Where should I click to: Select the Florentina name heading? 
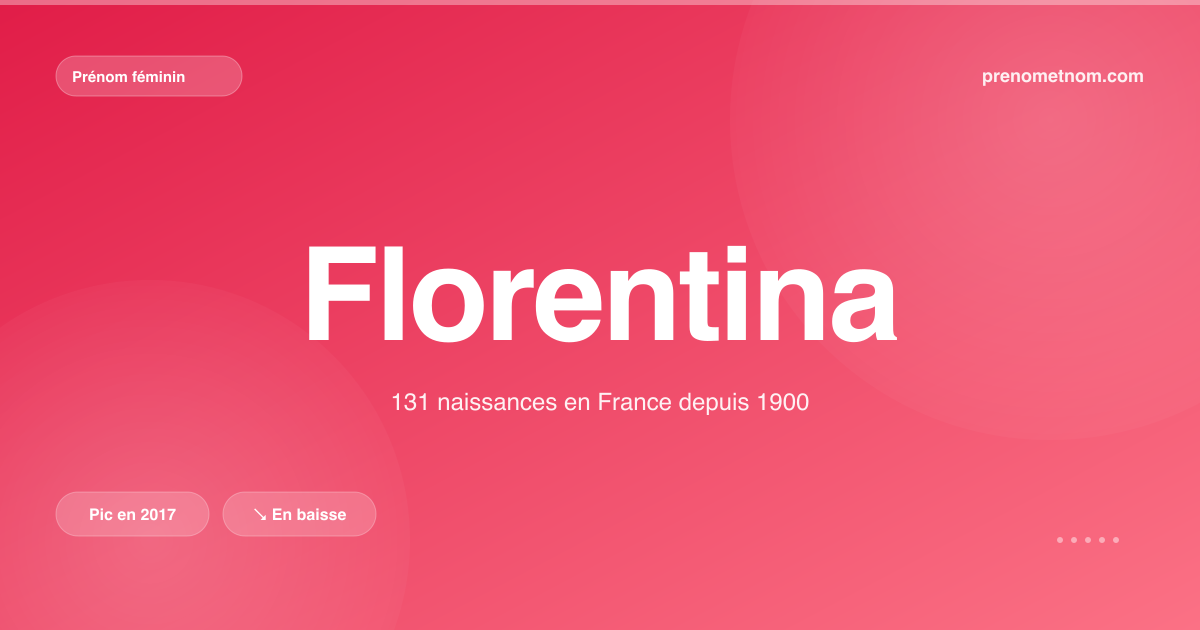[600, 295]
